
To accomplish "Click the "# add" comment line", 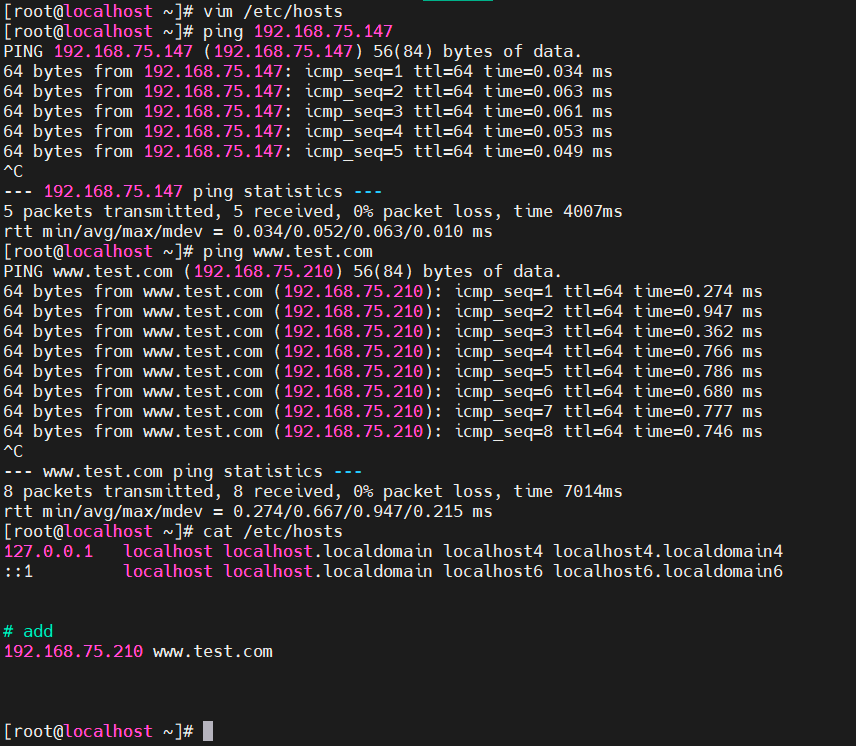I will pos(28,632).
